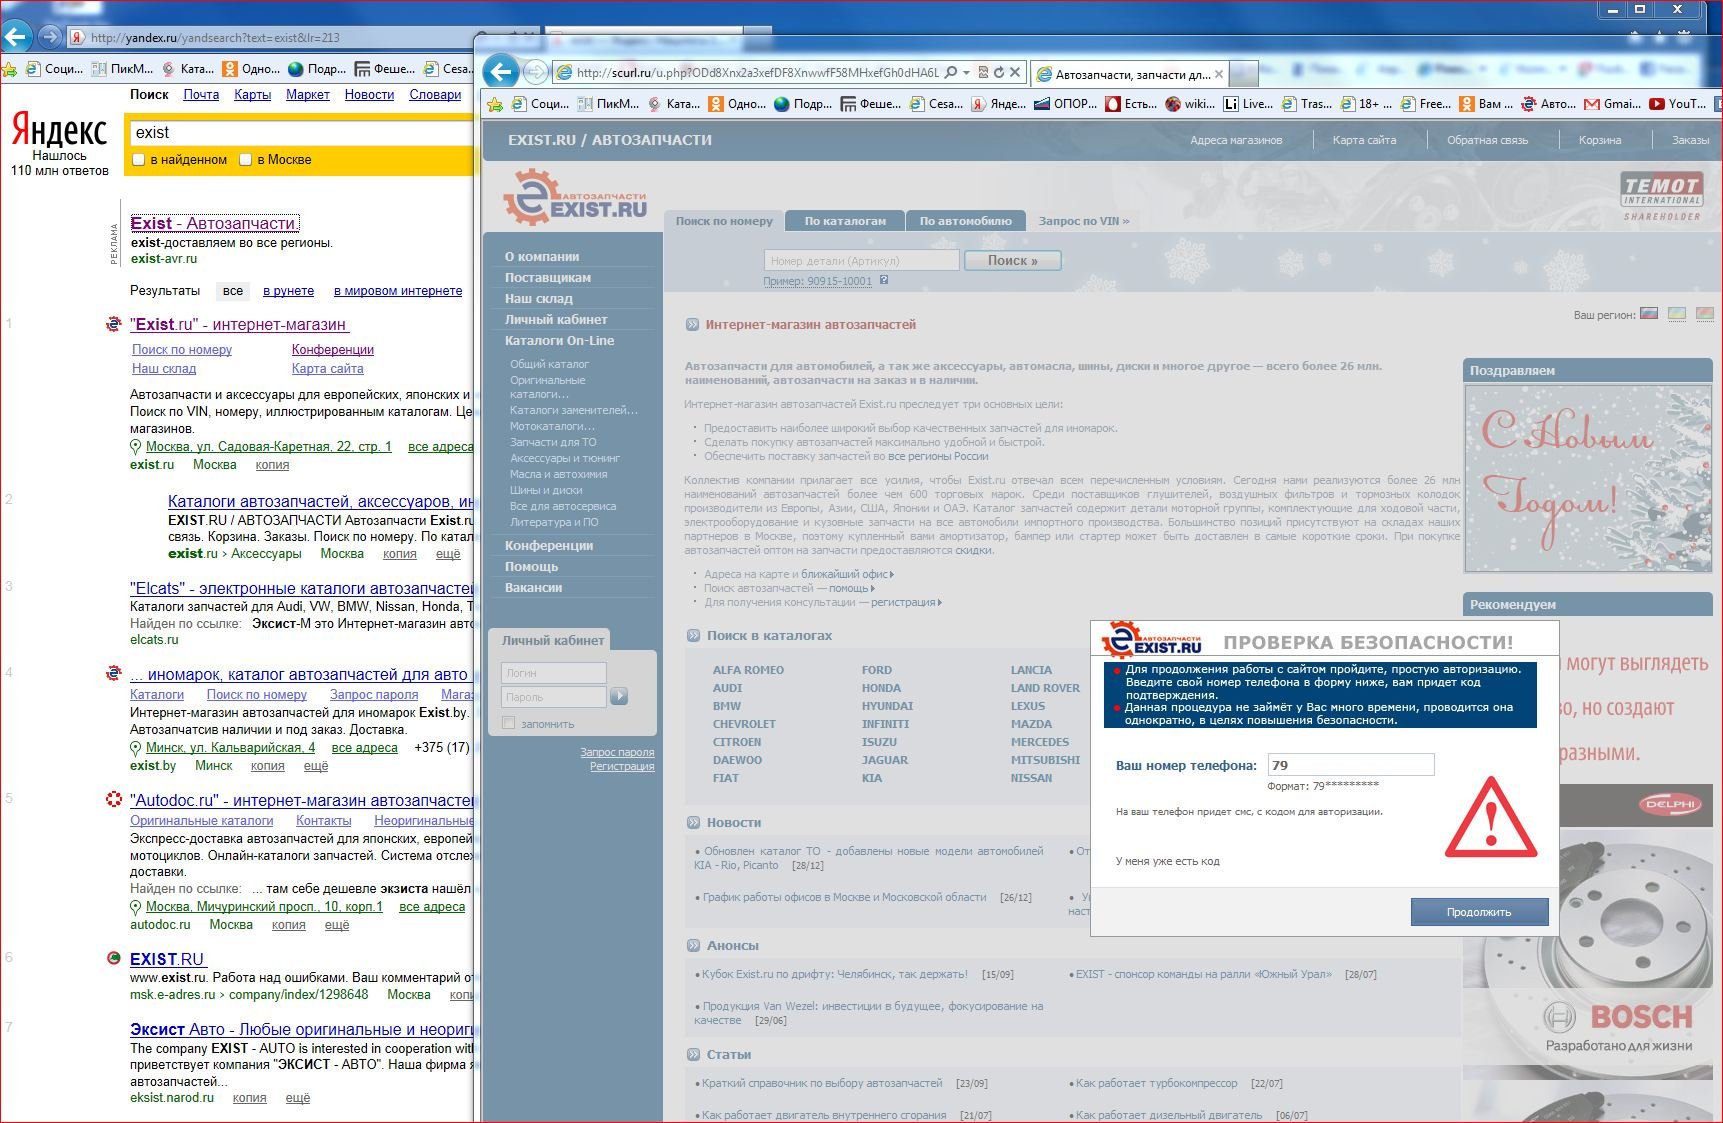Expand 'Поиск в каталогах' section arrow
Image resolution: width=1723 pixels, height=1123 pixels.
click(693, 636)
